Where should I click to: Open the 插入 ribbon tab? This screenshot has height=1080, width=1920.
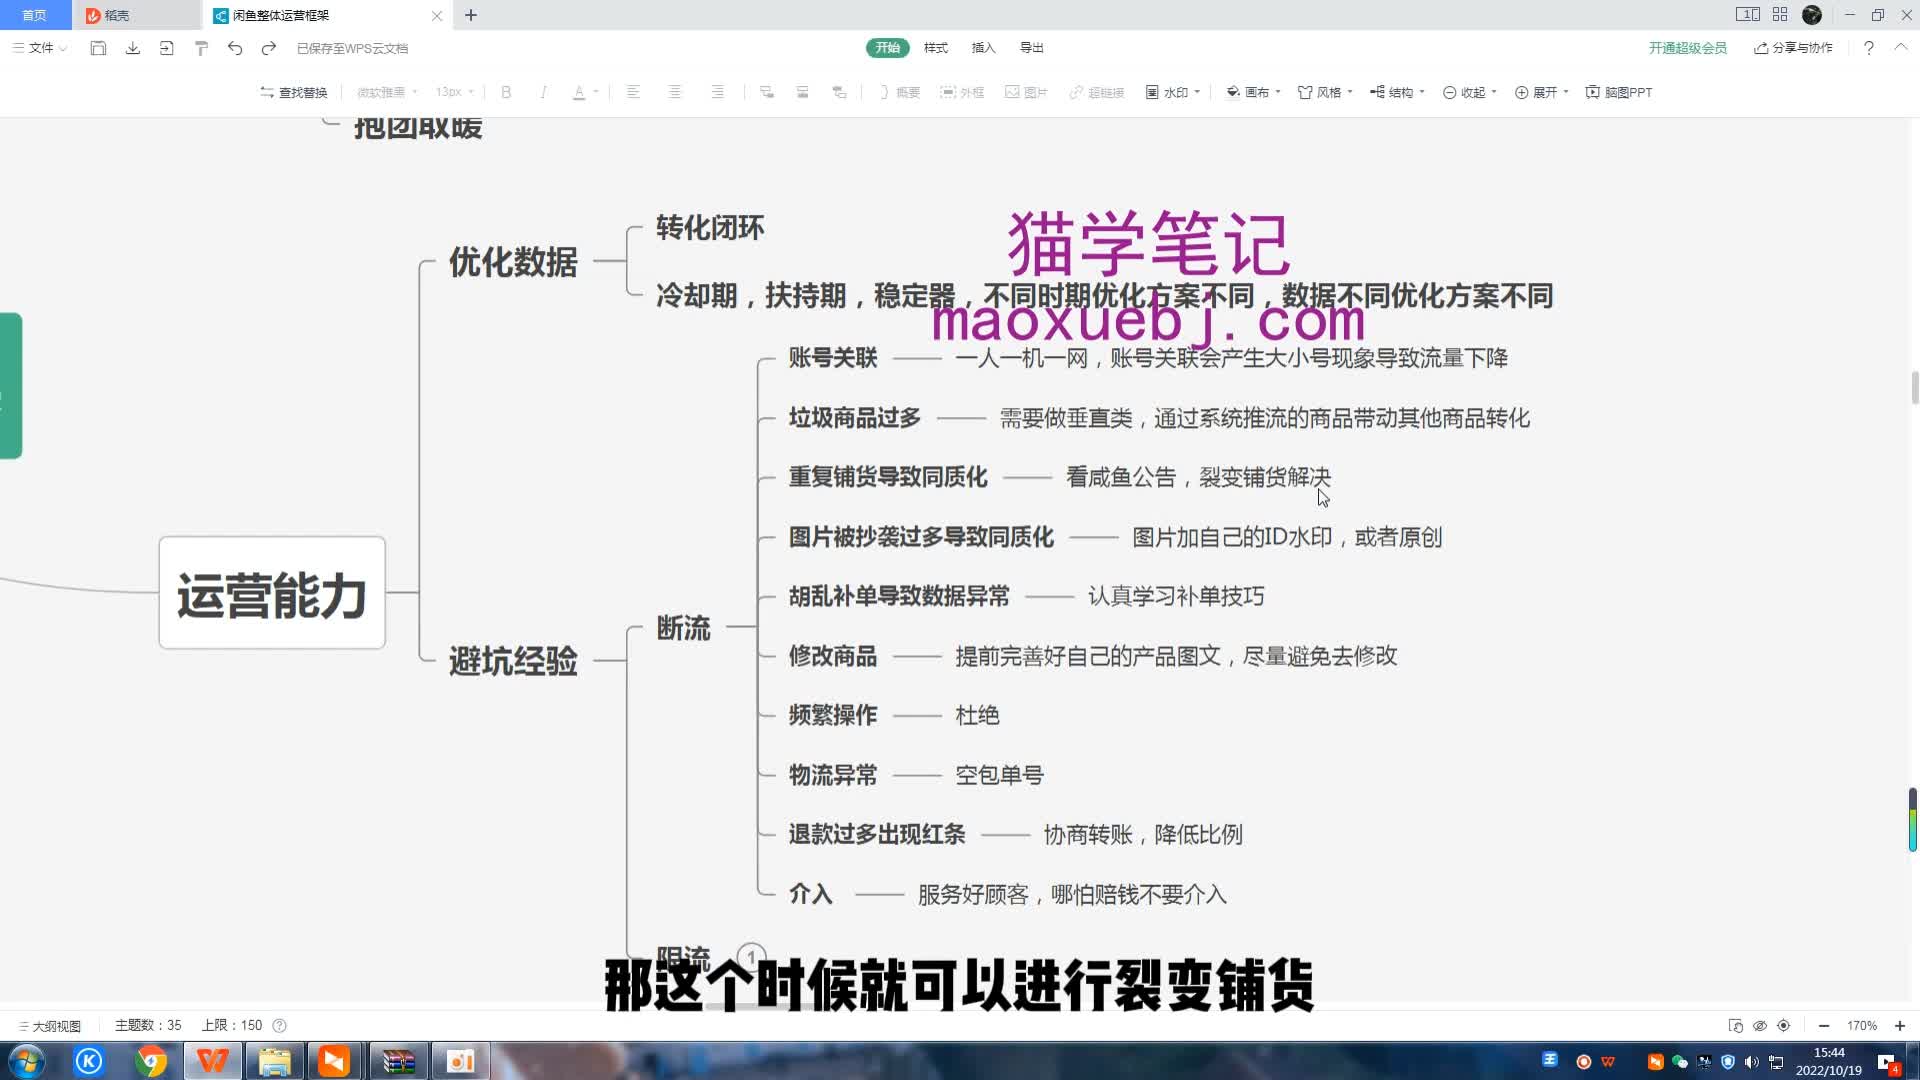pos(983,47)
